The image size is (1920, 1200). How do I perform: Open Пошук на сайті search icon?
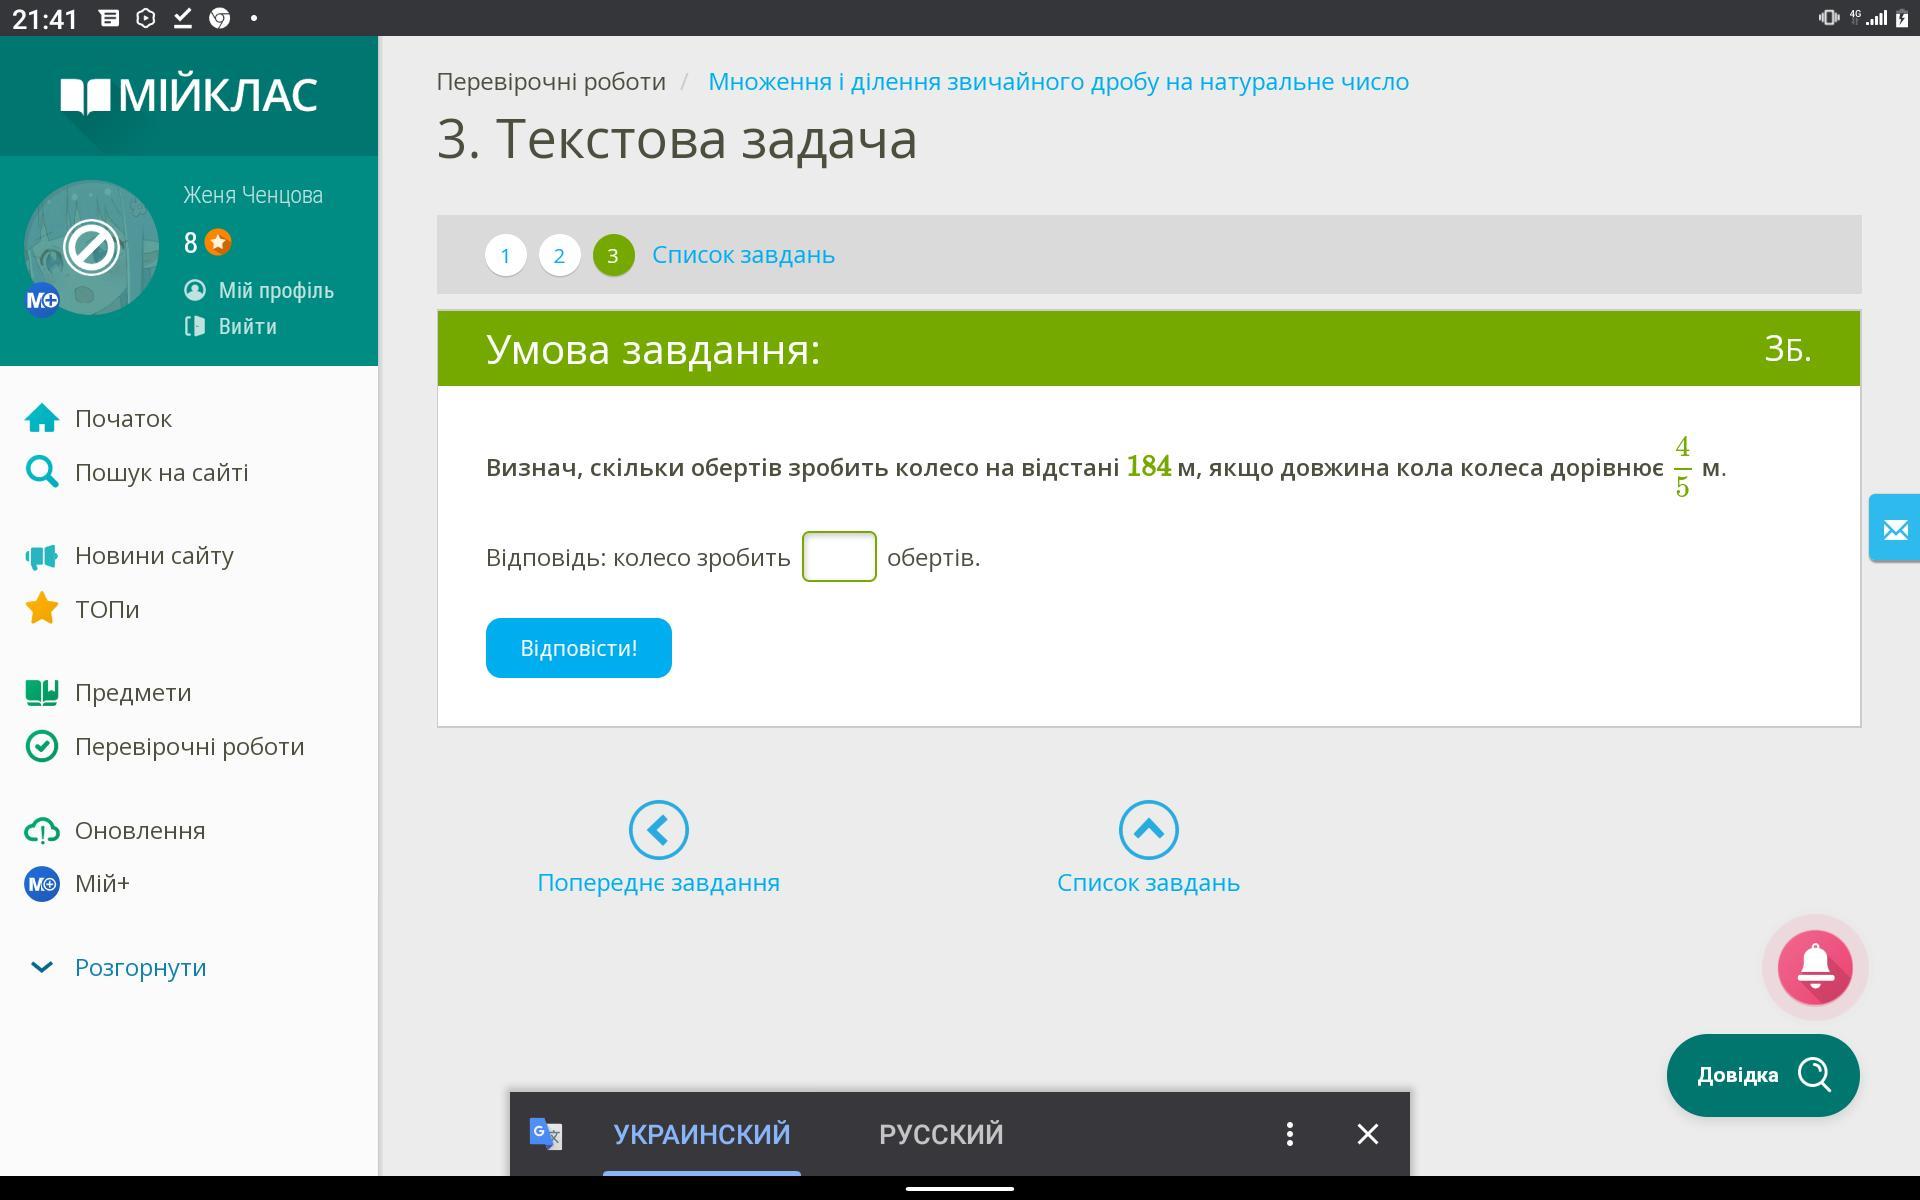42,471
